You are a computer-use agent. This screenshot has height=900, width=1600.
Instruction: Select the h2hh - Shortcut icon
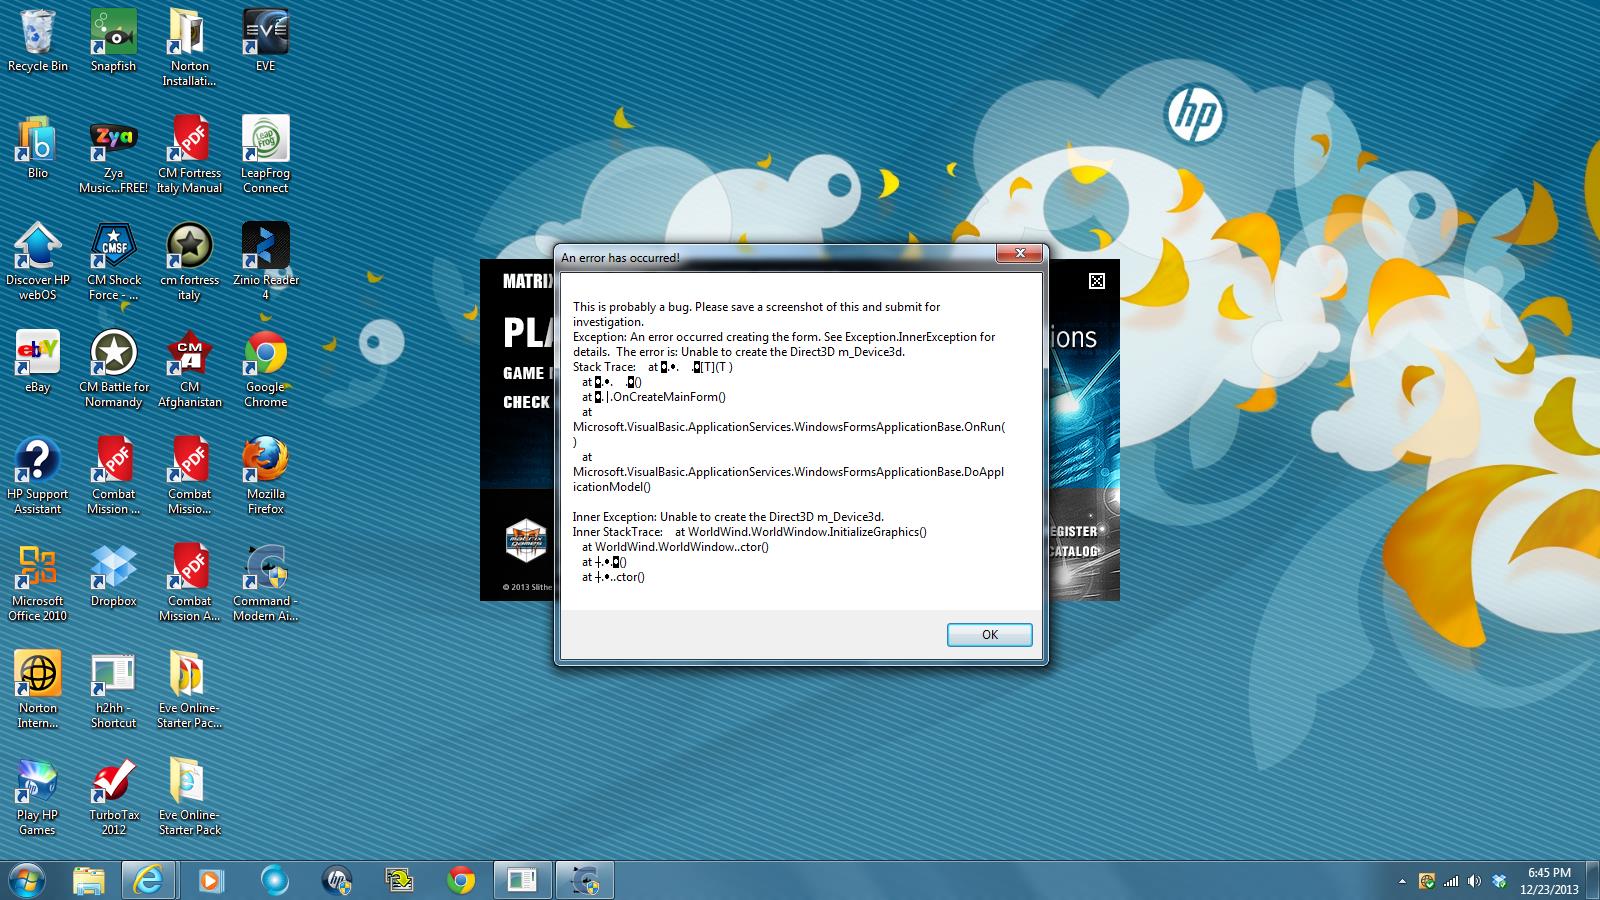[113, 690]
